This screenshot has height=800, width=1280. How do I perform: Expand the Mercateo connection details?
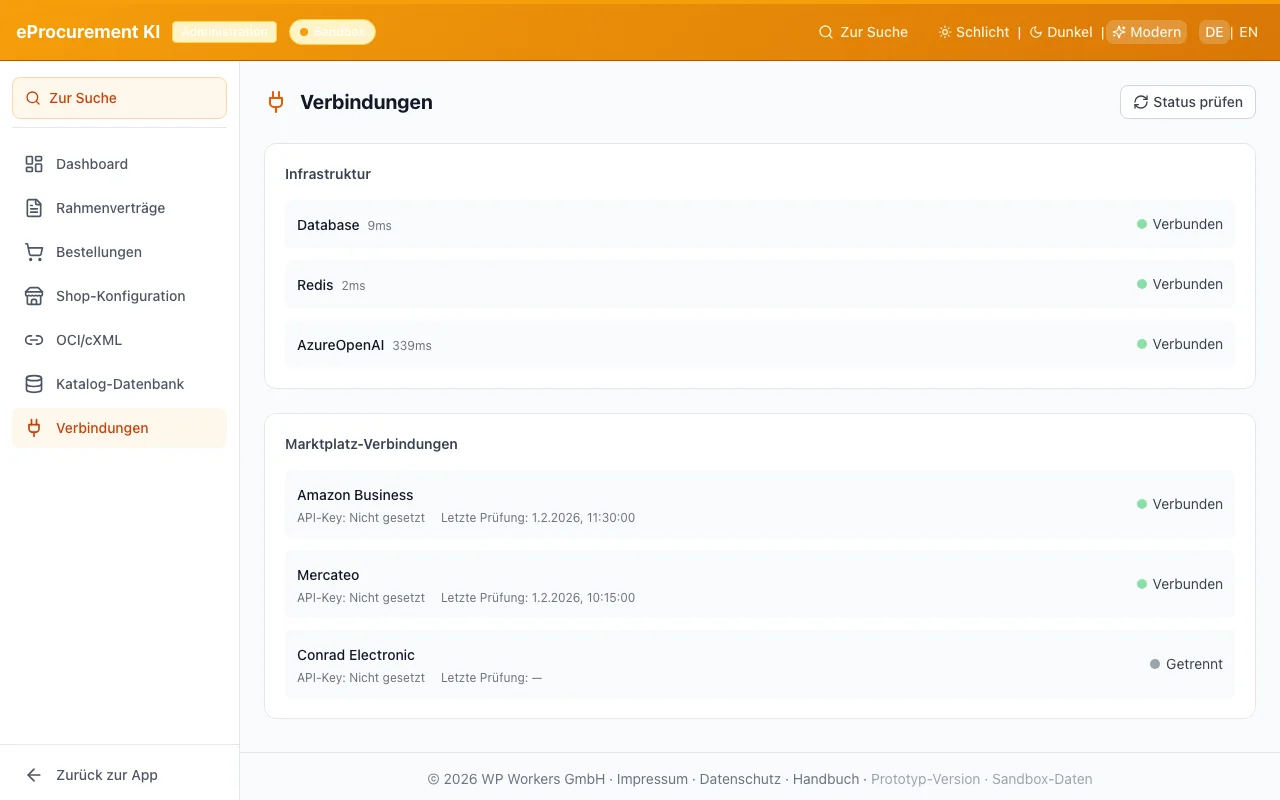click(x=760, y=584)
